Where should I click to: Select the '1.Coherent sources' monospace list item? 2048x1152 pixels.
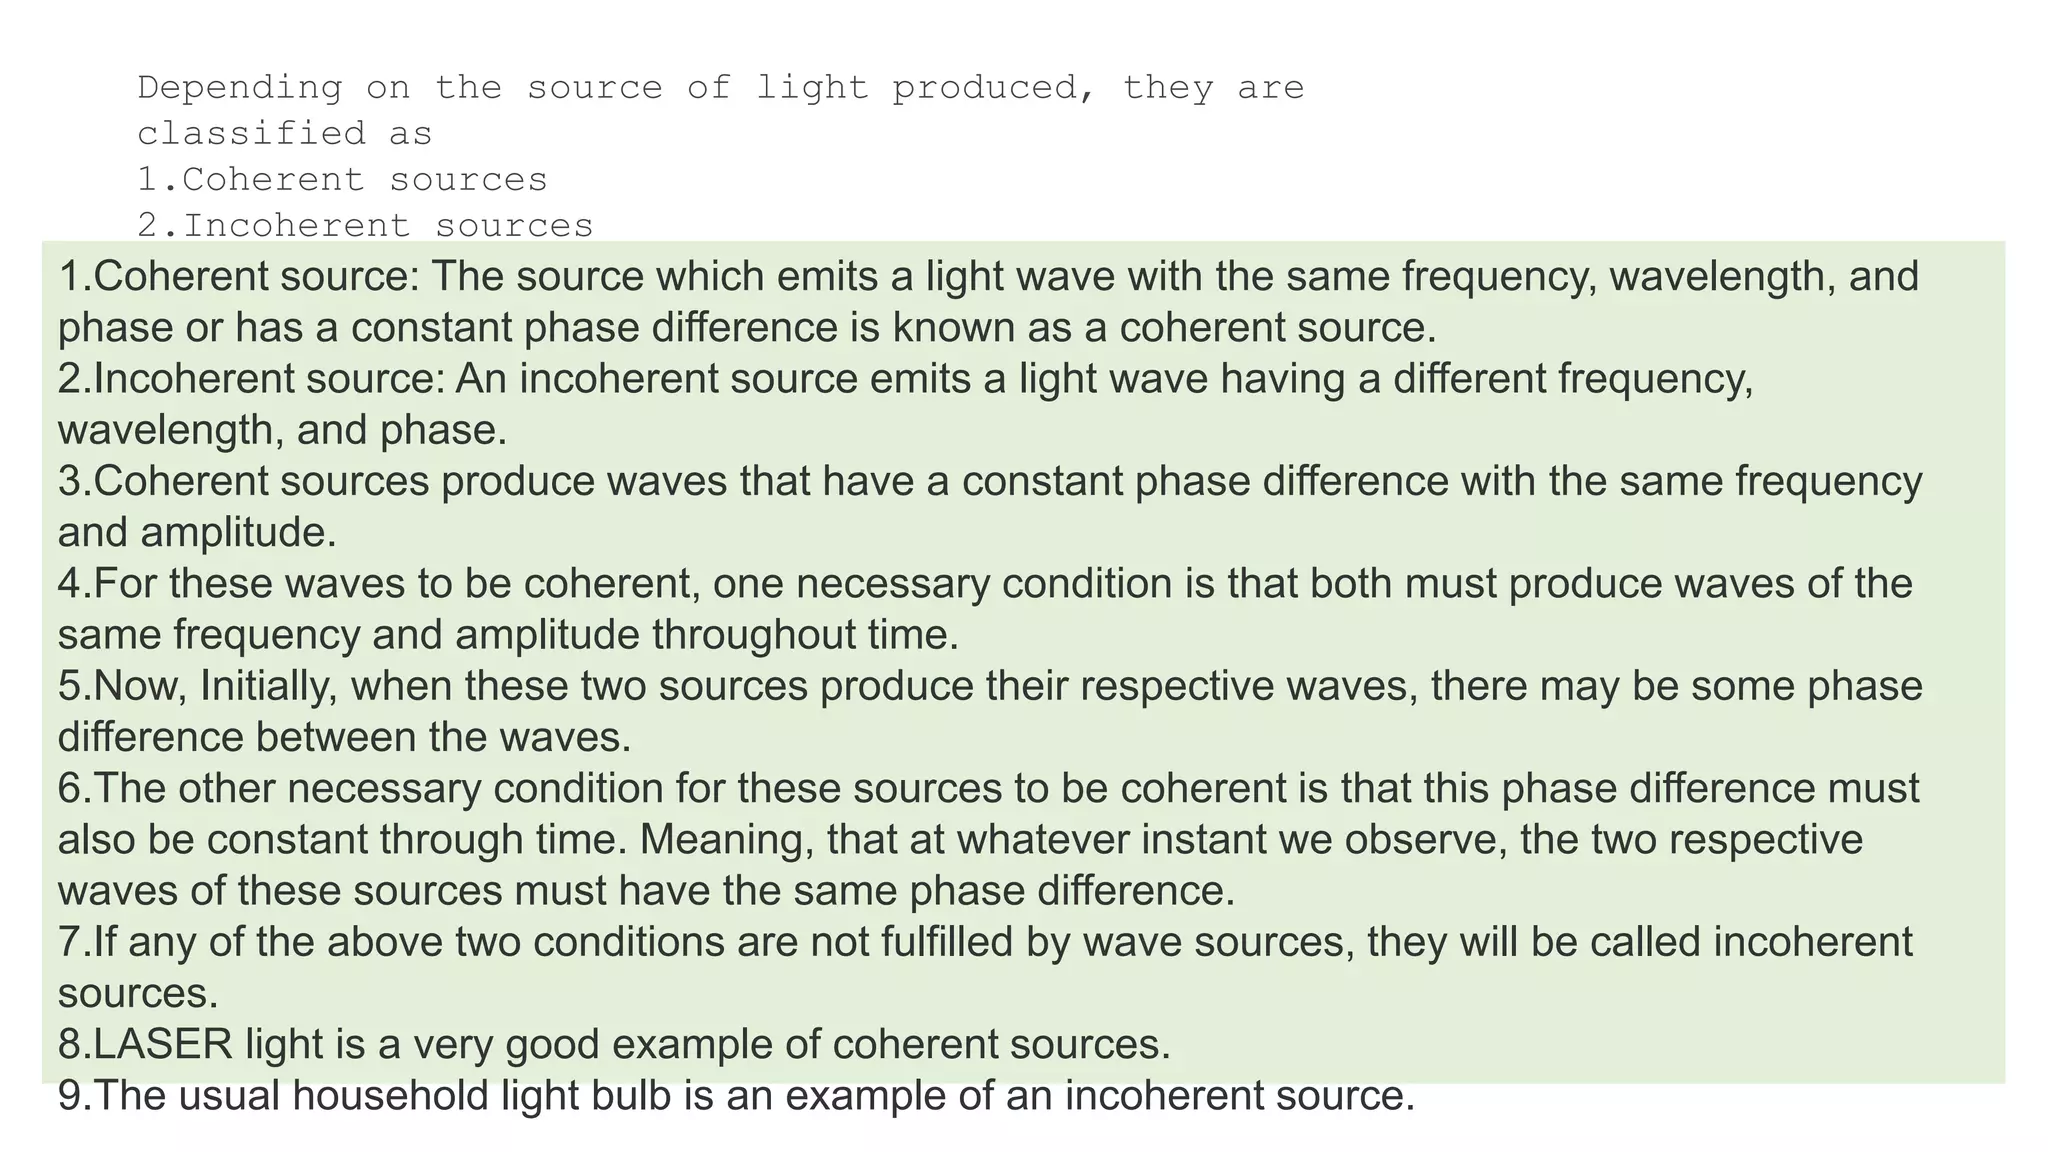point(343,180)
